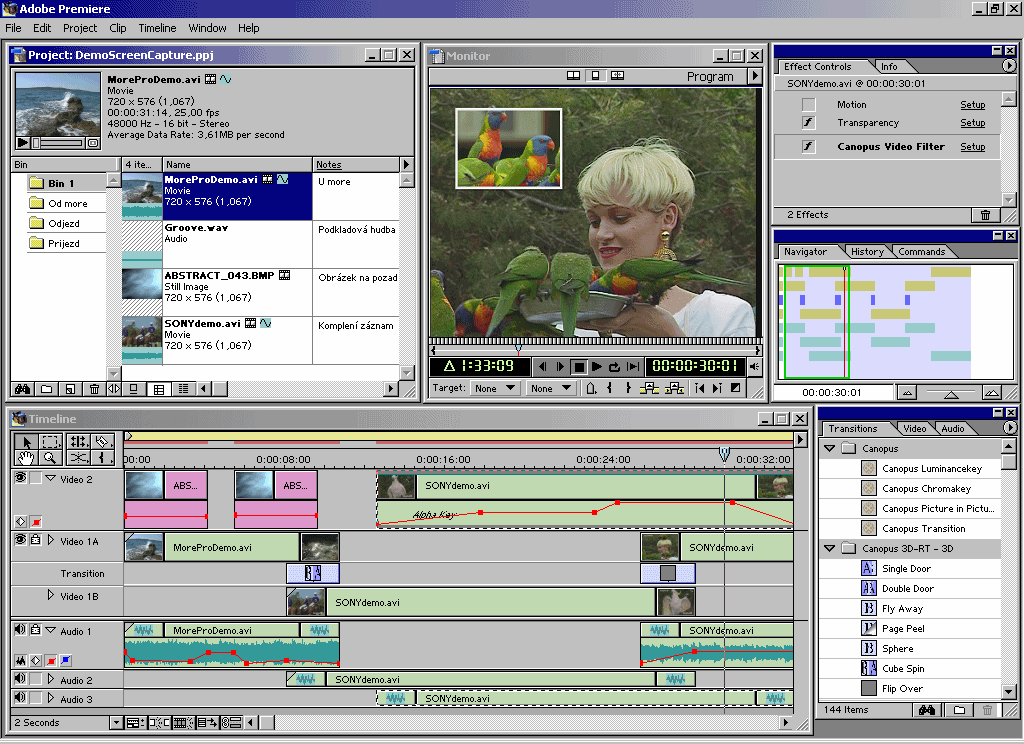Open the first Target None dropdown
This screenshot has height=744, width=1024.
point(495,388)
